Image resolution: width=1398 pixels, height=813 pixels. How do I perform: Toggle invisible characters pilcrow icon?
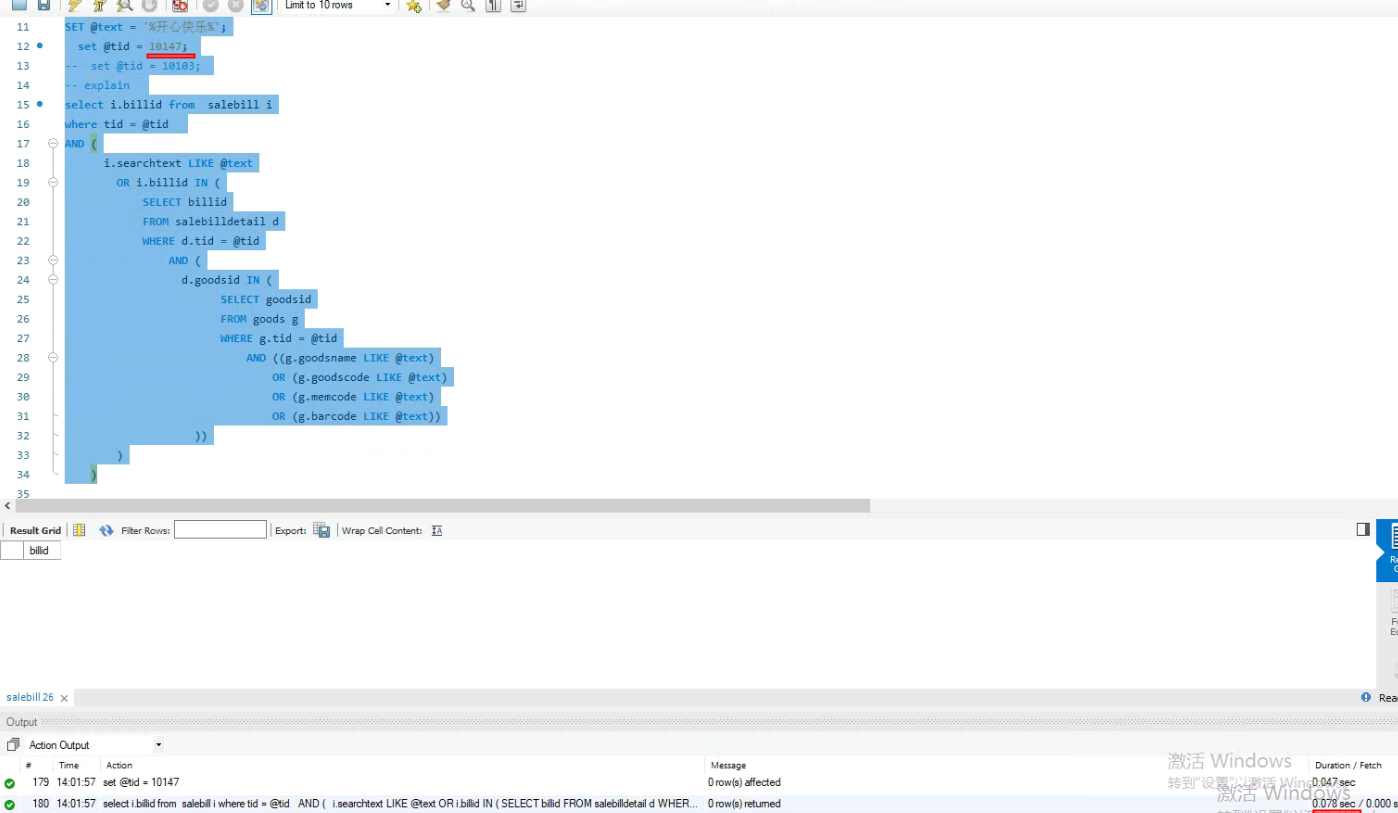click(x=493, y=5)
